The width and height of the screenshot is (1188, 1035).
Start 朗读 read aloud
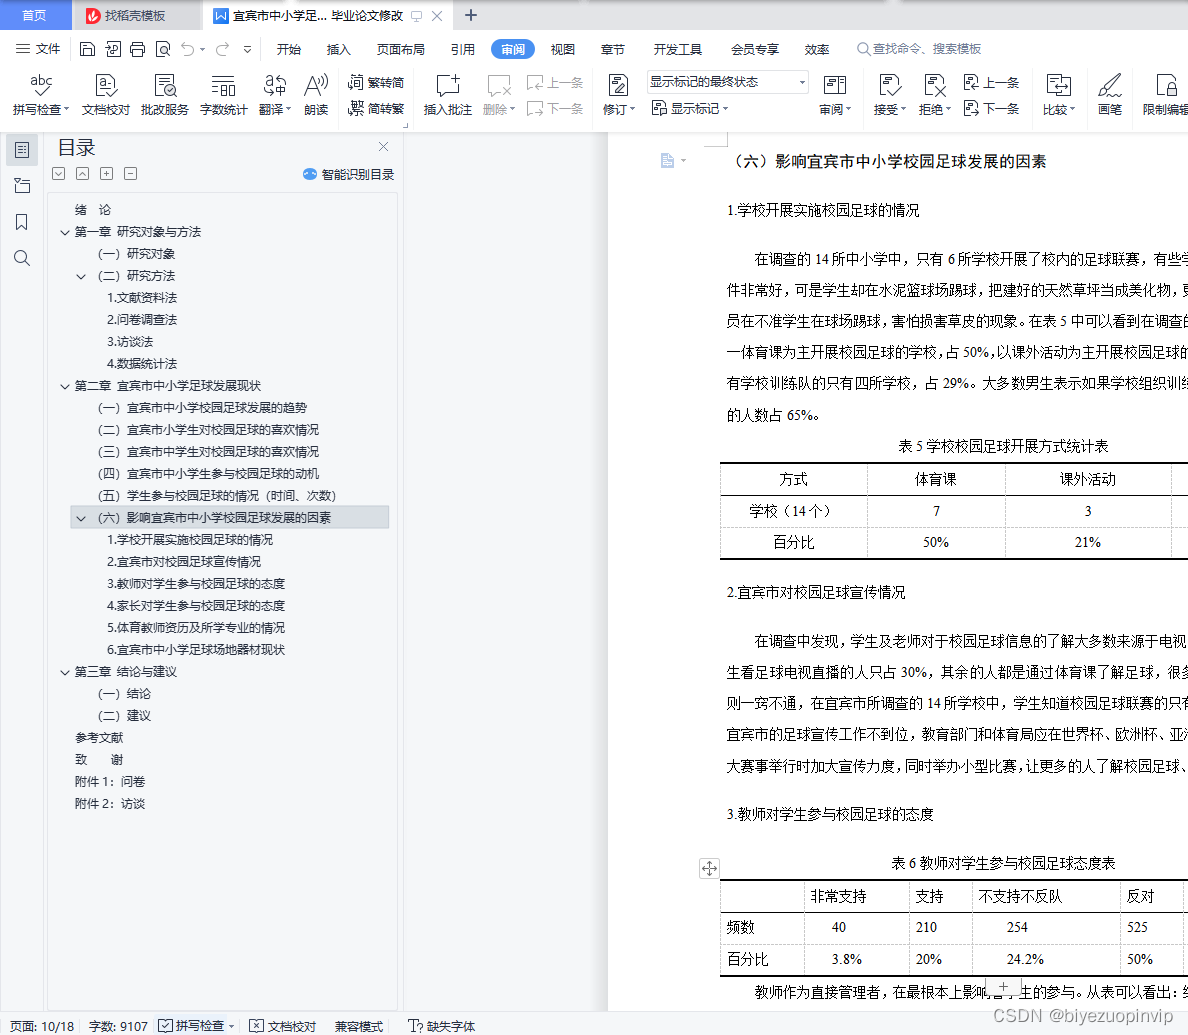(316, 95)
